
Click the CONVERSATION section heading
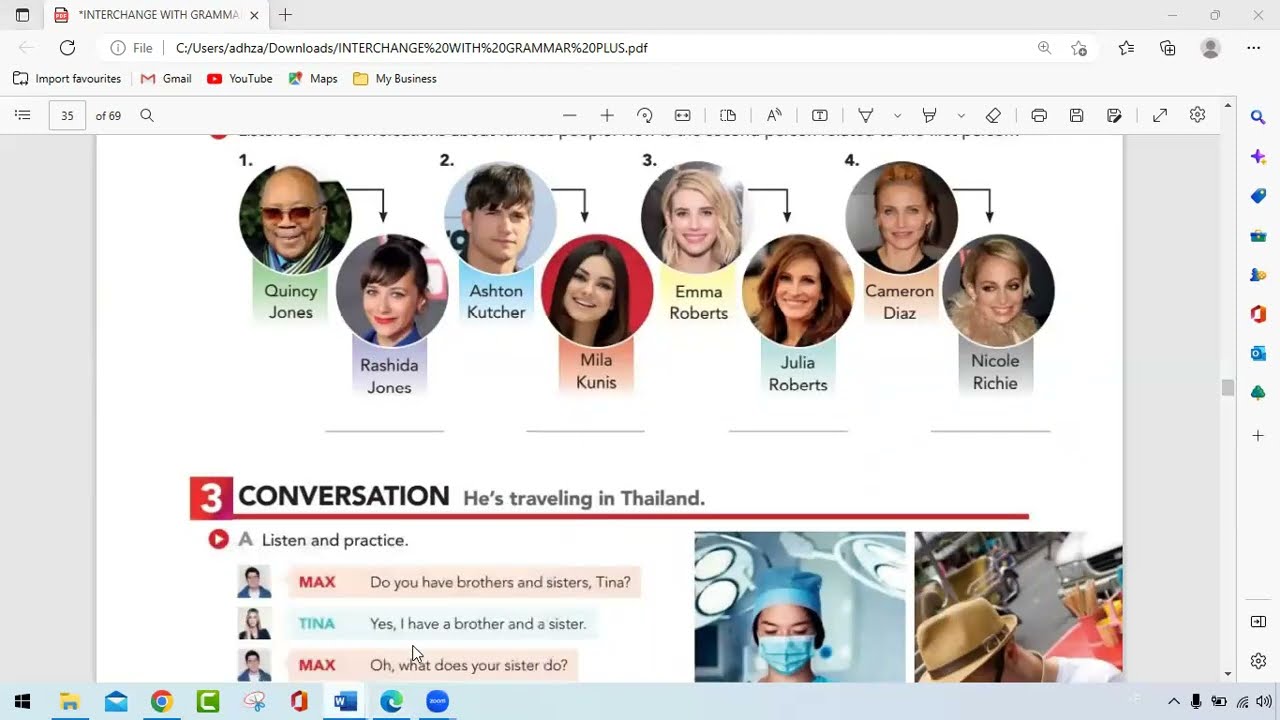pyautogui.click(x=343, y=497)
